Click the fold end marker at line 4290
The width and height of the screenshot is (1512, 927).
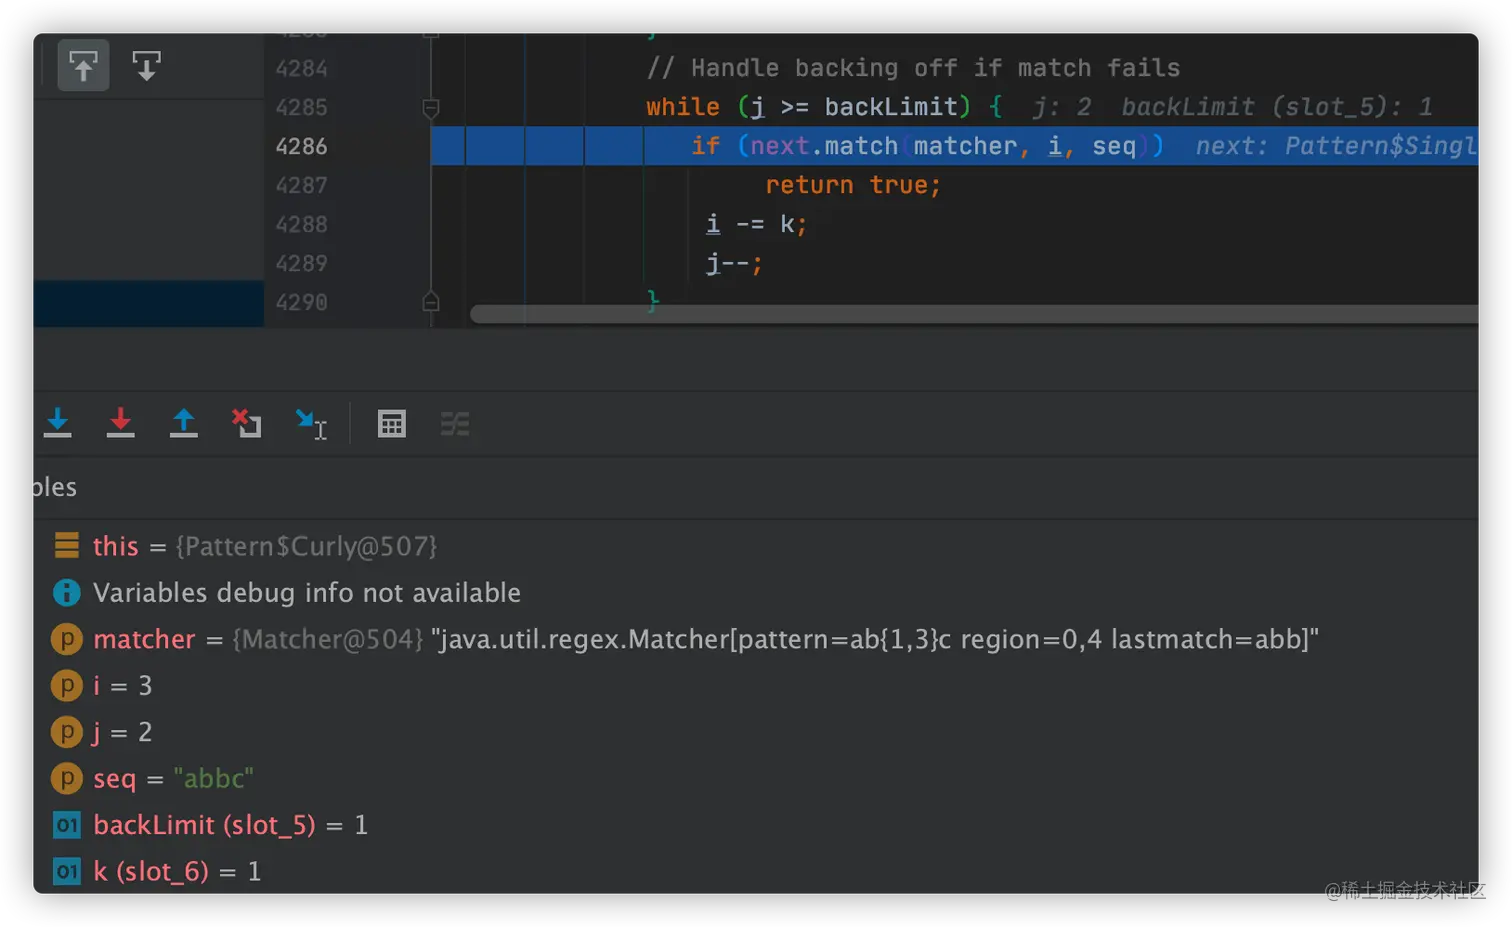click(431, 301)
